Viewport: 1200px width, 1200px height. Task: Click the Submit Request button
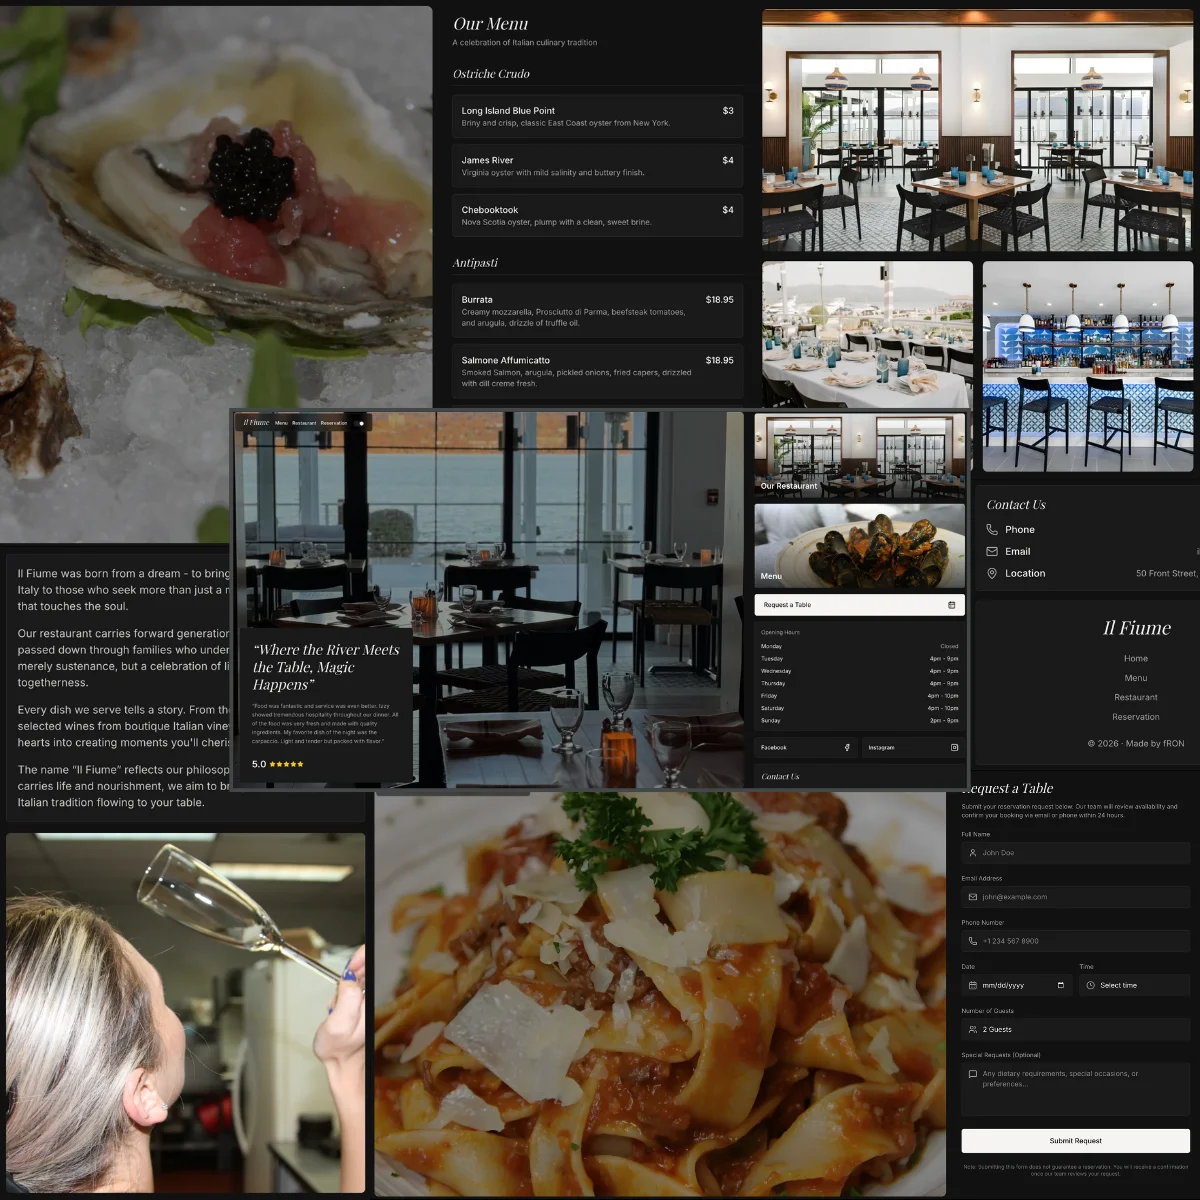[x=1075, y=1140]
